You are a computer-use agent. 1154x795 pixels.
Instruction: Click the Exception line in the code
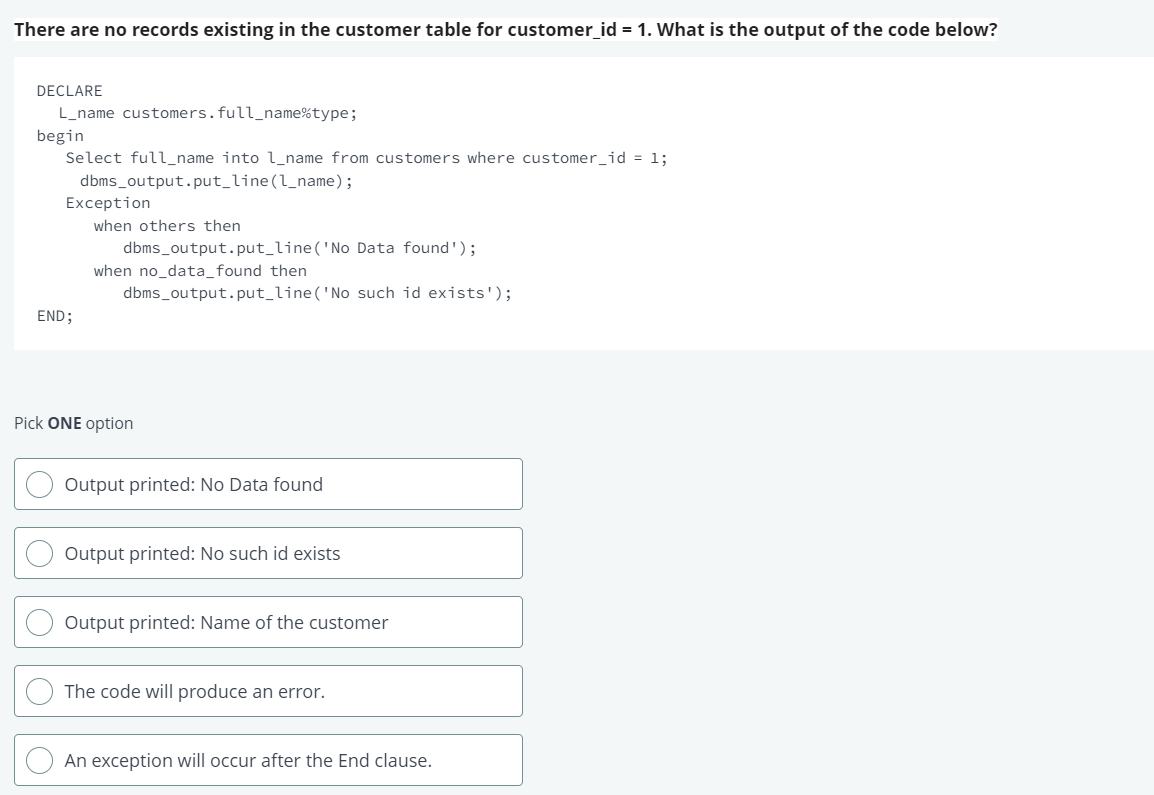click(x=108, y=202)
